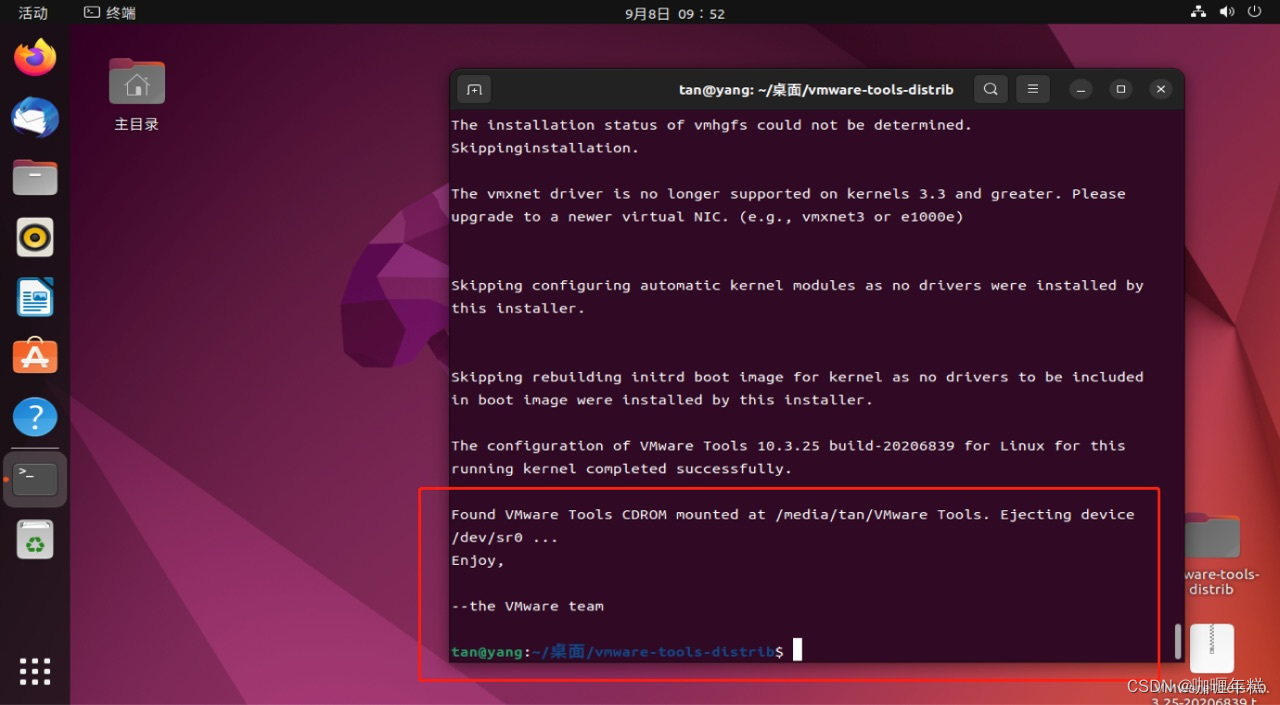Open the 终端 app menu in top bar
This screenshot has width=1280, height=705.
click(x=110, y=13)
